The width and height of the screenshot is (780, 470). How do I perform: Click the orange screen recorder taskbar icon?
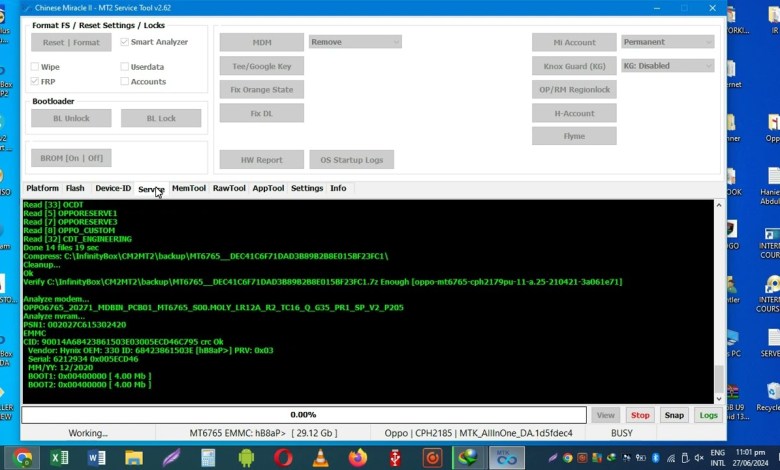click(432, 458)
